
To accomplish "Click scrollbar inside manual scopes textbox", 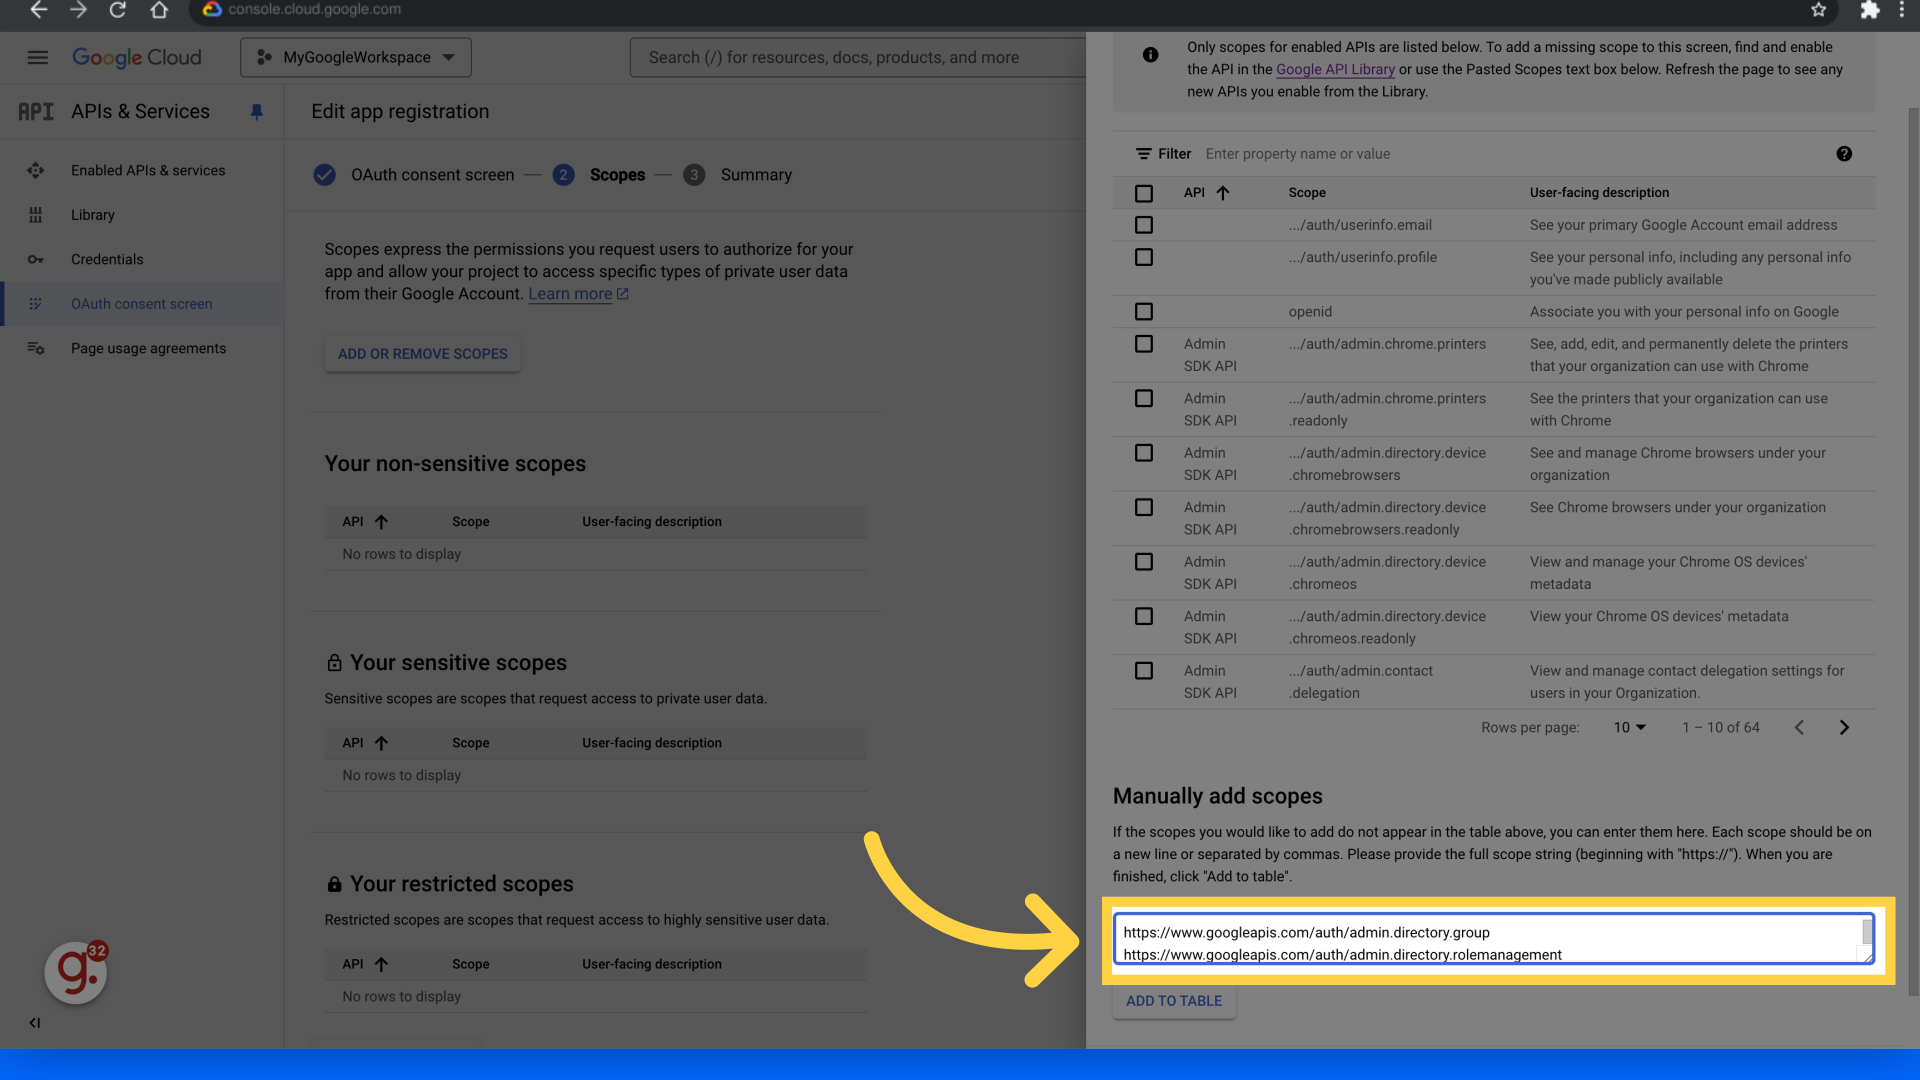I will (x=1867, y=932).
